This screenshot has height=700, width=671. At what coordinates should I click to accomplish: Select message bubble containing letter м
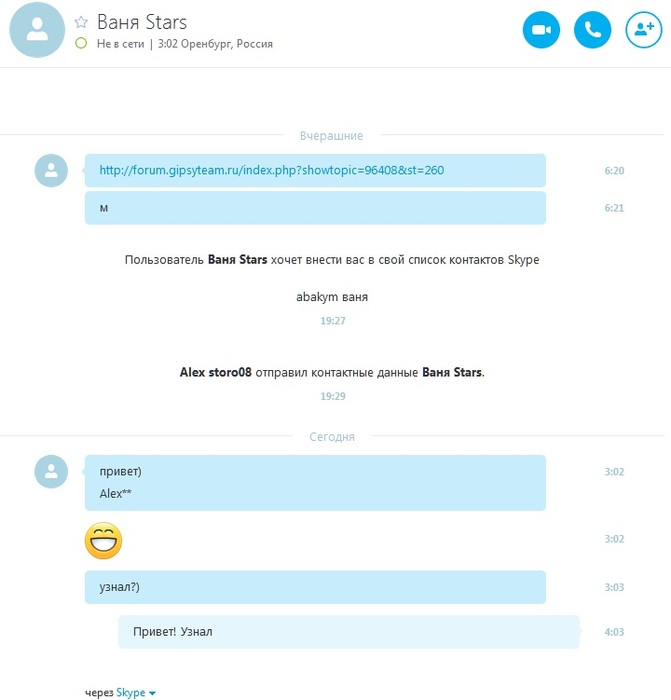point(315,208)
